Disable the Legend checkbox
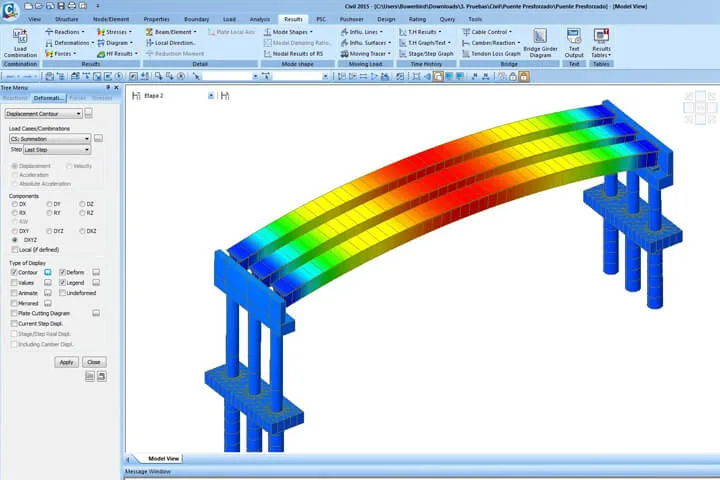This screenshot has height=480, width=720. 62,282
